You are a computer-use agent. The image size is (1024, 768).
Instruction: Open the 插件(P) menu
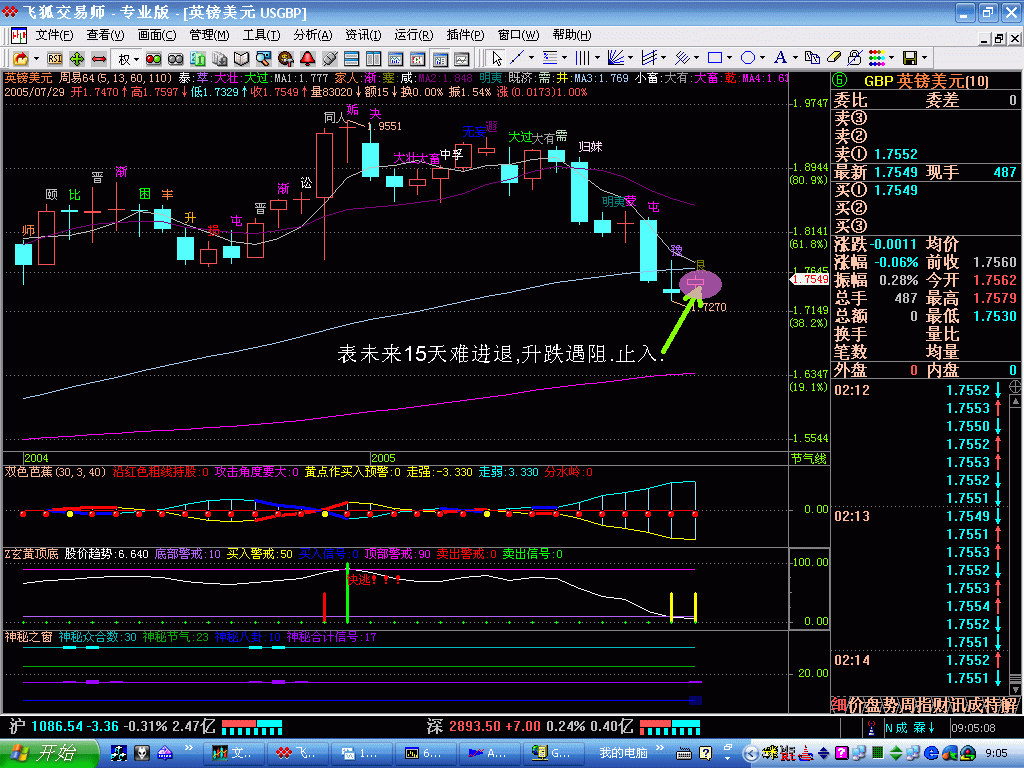click(465, 35)
